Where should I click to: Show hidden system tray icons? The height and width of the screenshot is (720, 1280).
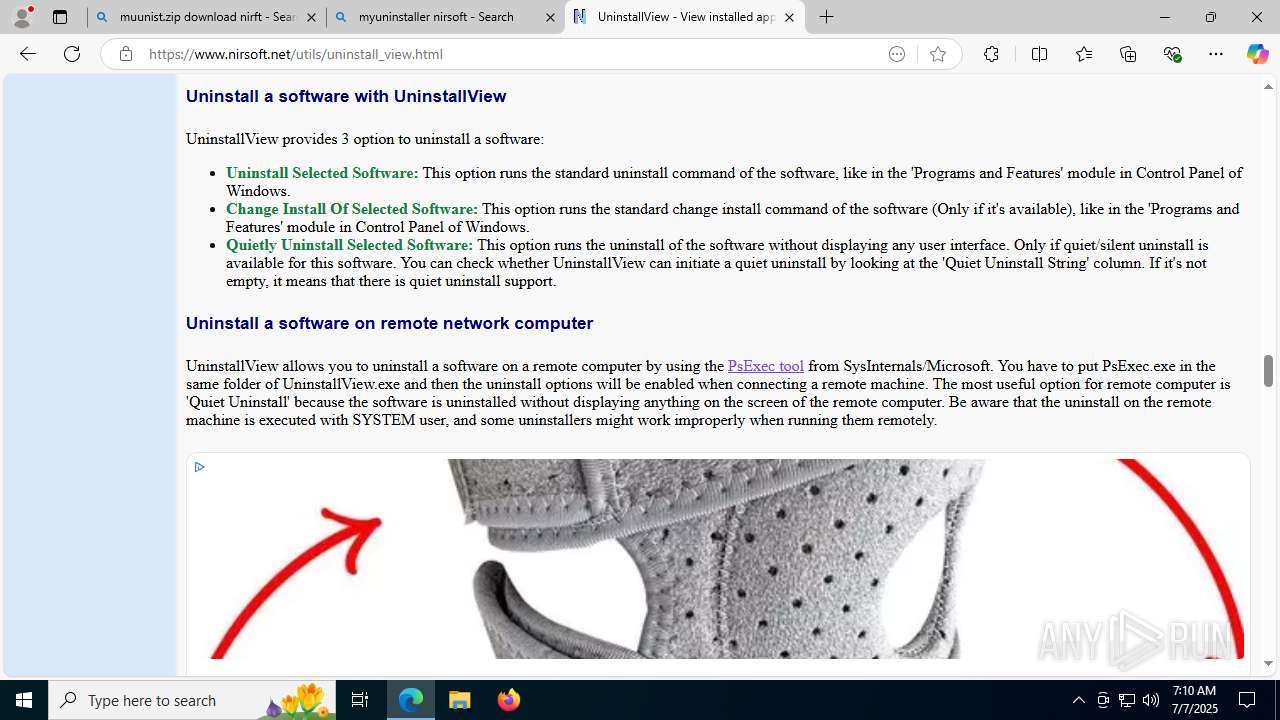coord(1078,700)
